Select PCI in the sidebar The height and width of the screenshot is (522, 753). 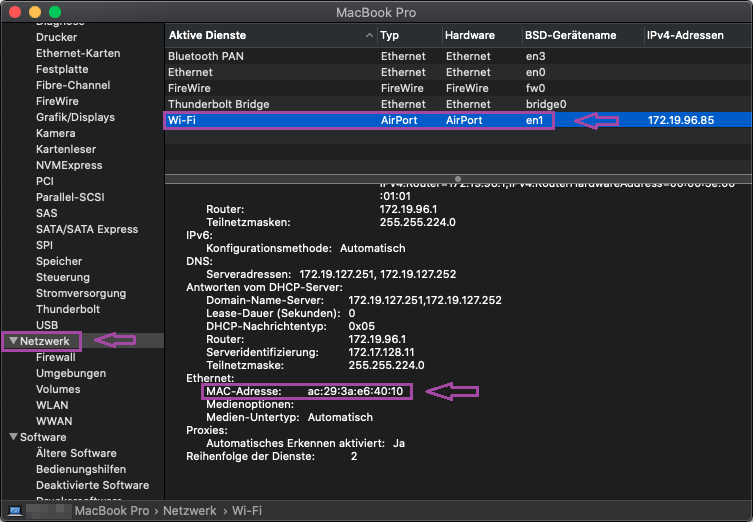[45, 181]
